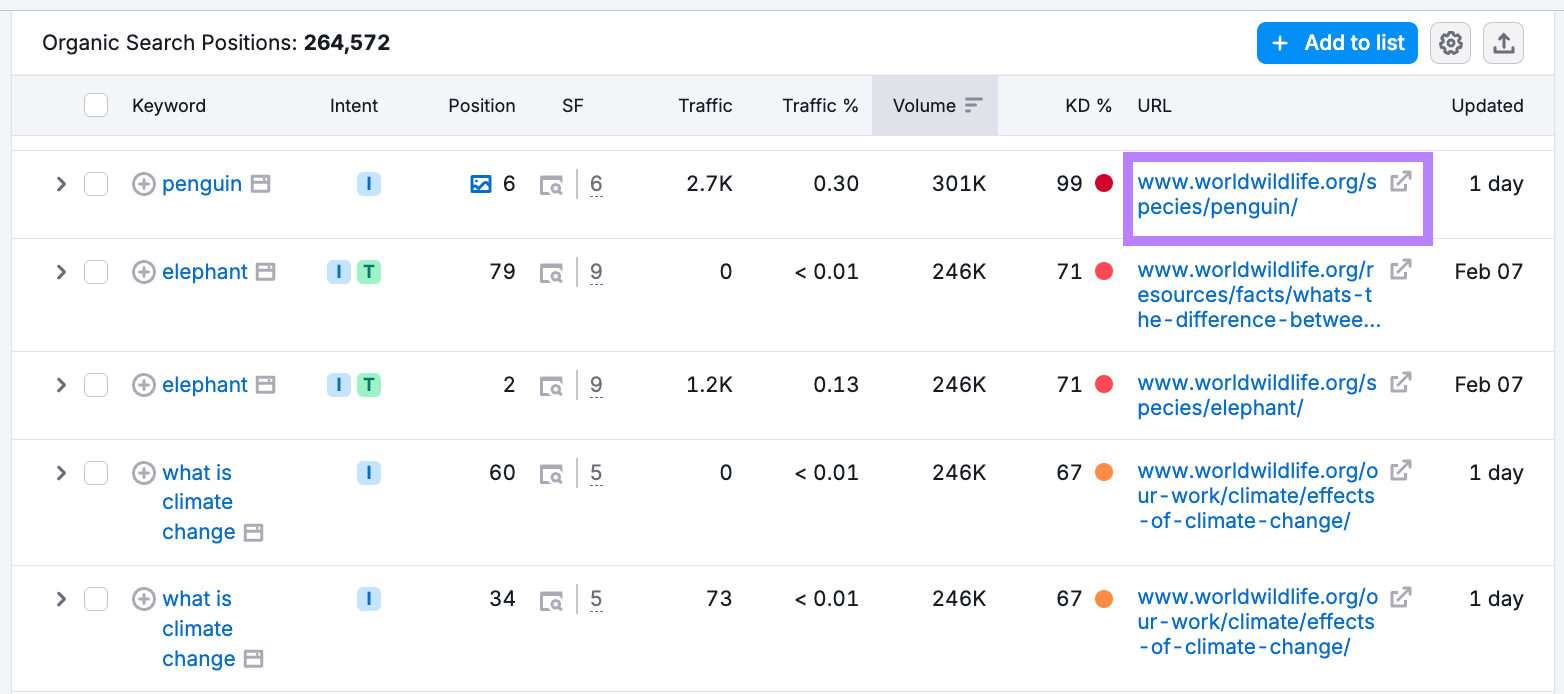Check the penguin row checkbox
Viewport: 1564px width, 694px height.
[96, 184]
